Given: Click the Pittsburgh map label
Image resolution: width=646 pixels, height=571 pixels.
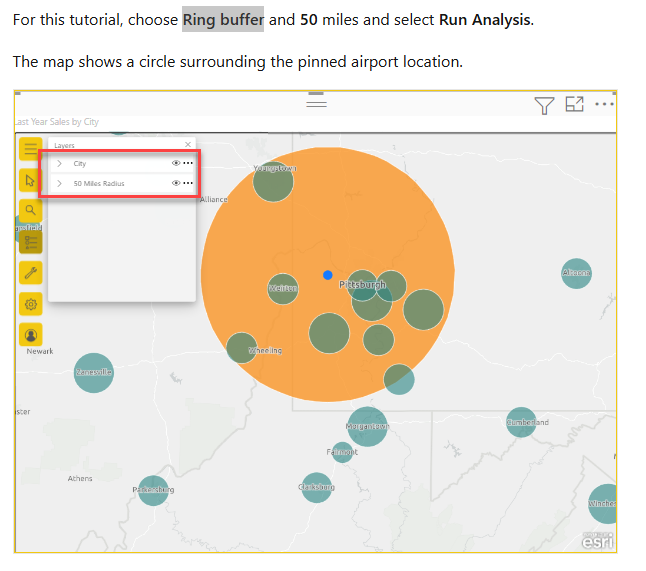Looking at the screenshot, I should [x=362, y=285].
